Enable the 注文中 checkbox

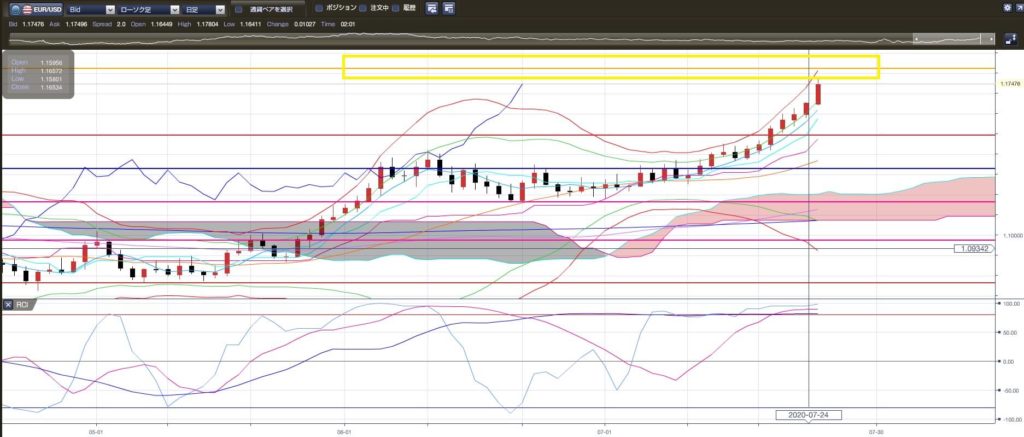point(363,8)
